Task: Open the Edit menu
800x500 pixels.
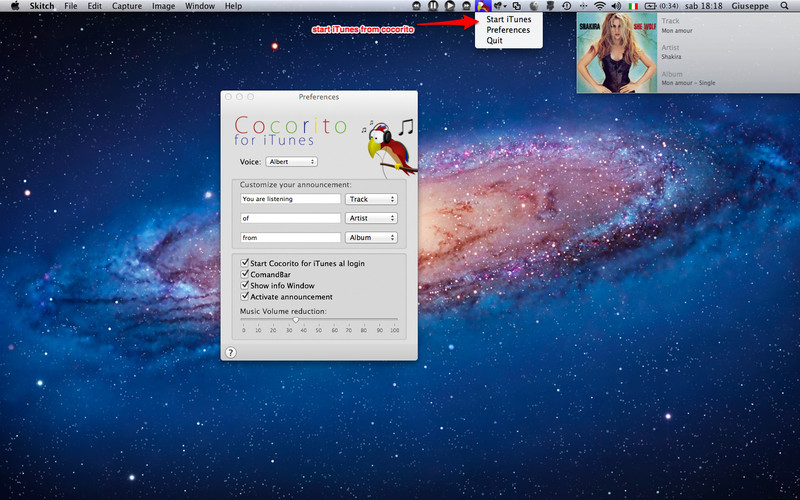Action: [x=94, y=6]
